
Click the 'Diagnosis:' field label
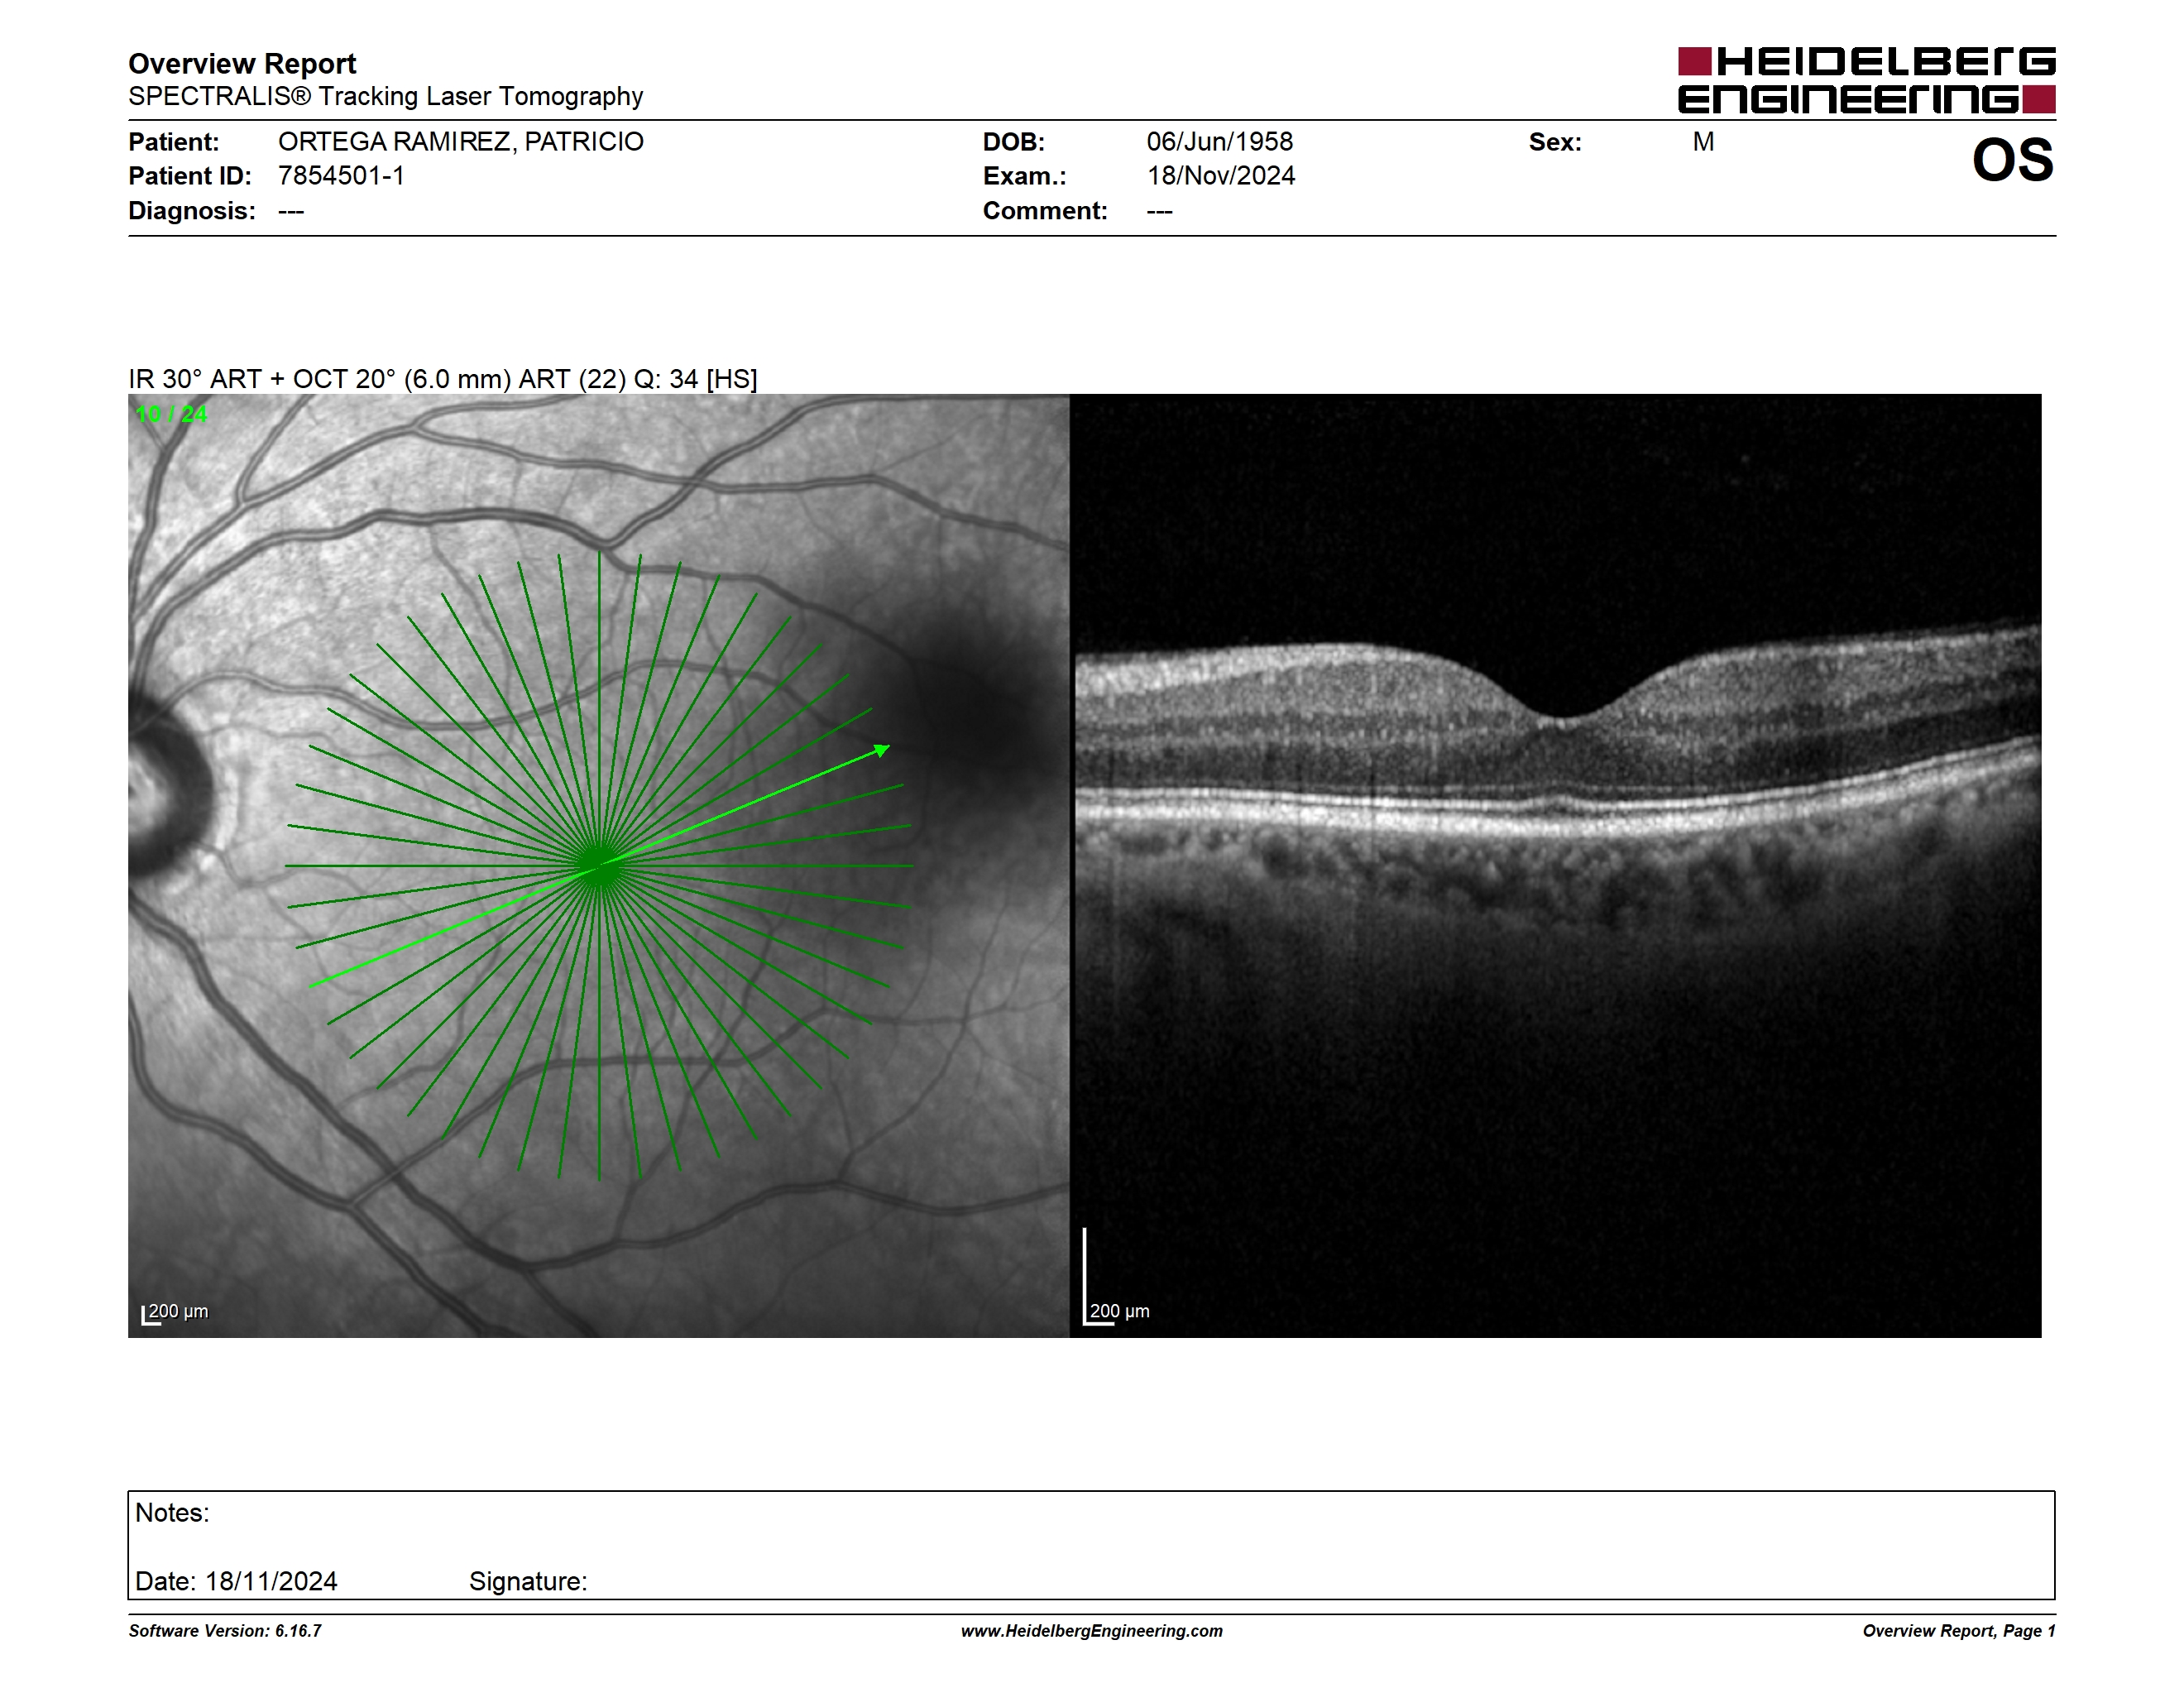point(192,211)
